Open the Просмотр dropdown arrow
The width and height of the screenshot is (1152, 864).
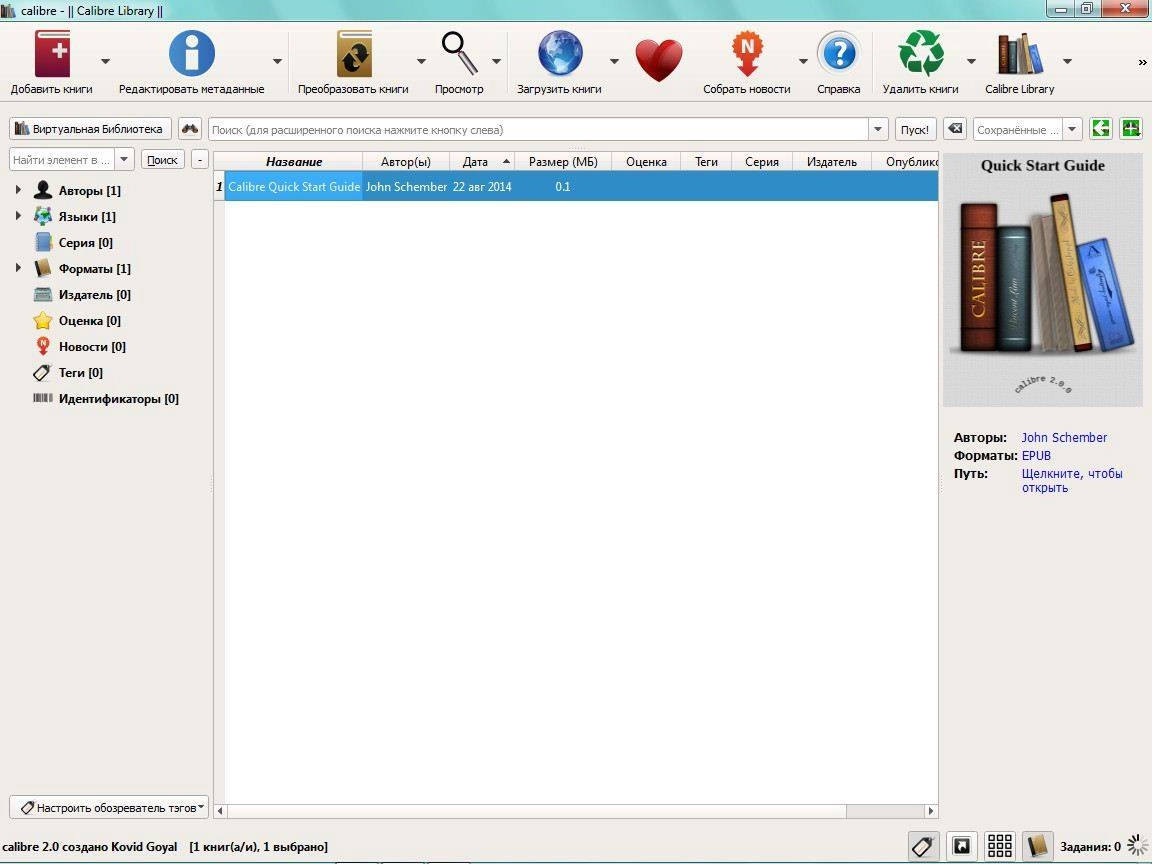497,61
